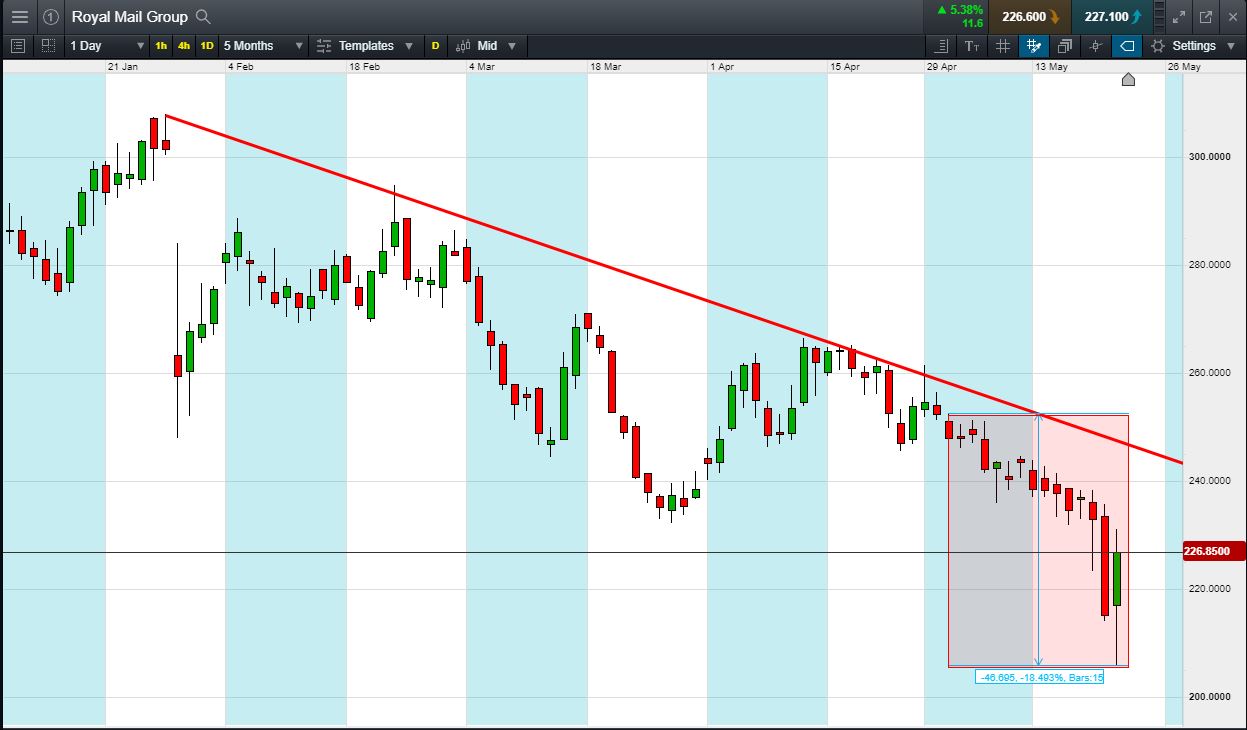The height and width of the screenshot is (730, 1247).
Task: Open the hamburger main menu
Action: (x=19, y=16)
